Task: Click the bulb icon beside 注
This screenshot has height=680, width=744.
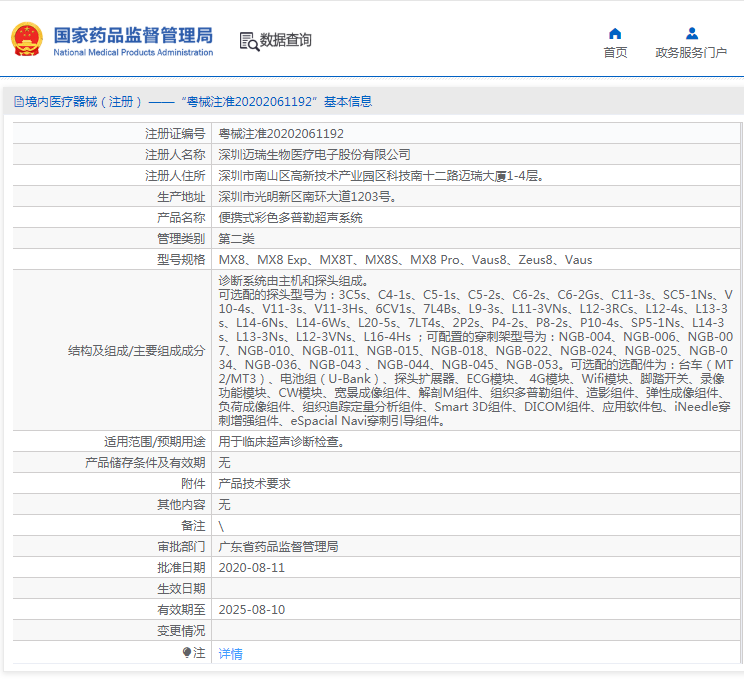Action: [x=187, y=653]
